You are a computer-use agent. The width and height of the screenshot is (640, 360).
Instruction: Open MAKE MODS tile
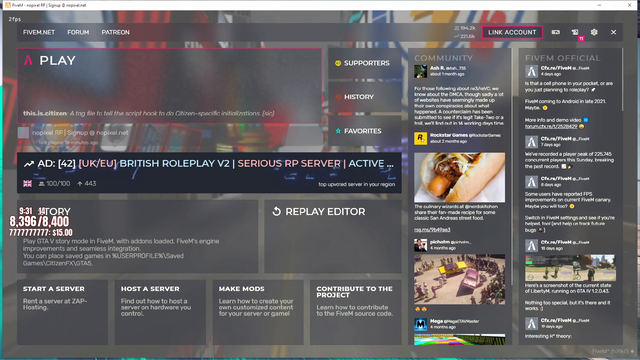click(258, 312)
